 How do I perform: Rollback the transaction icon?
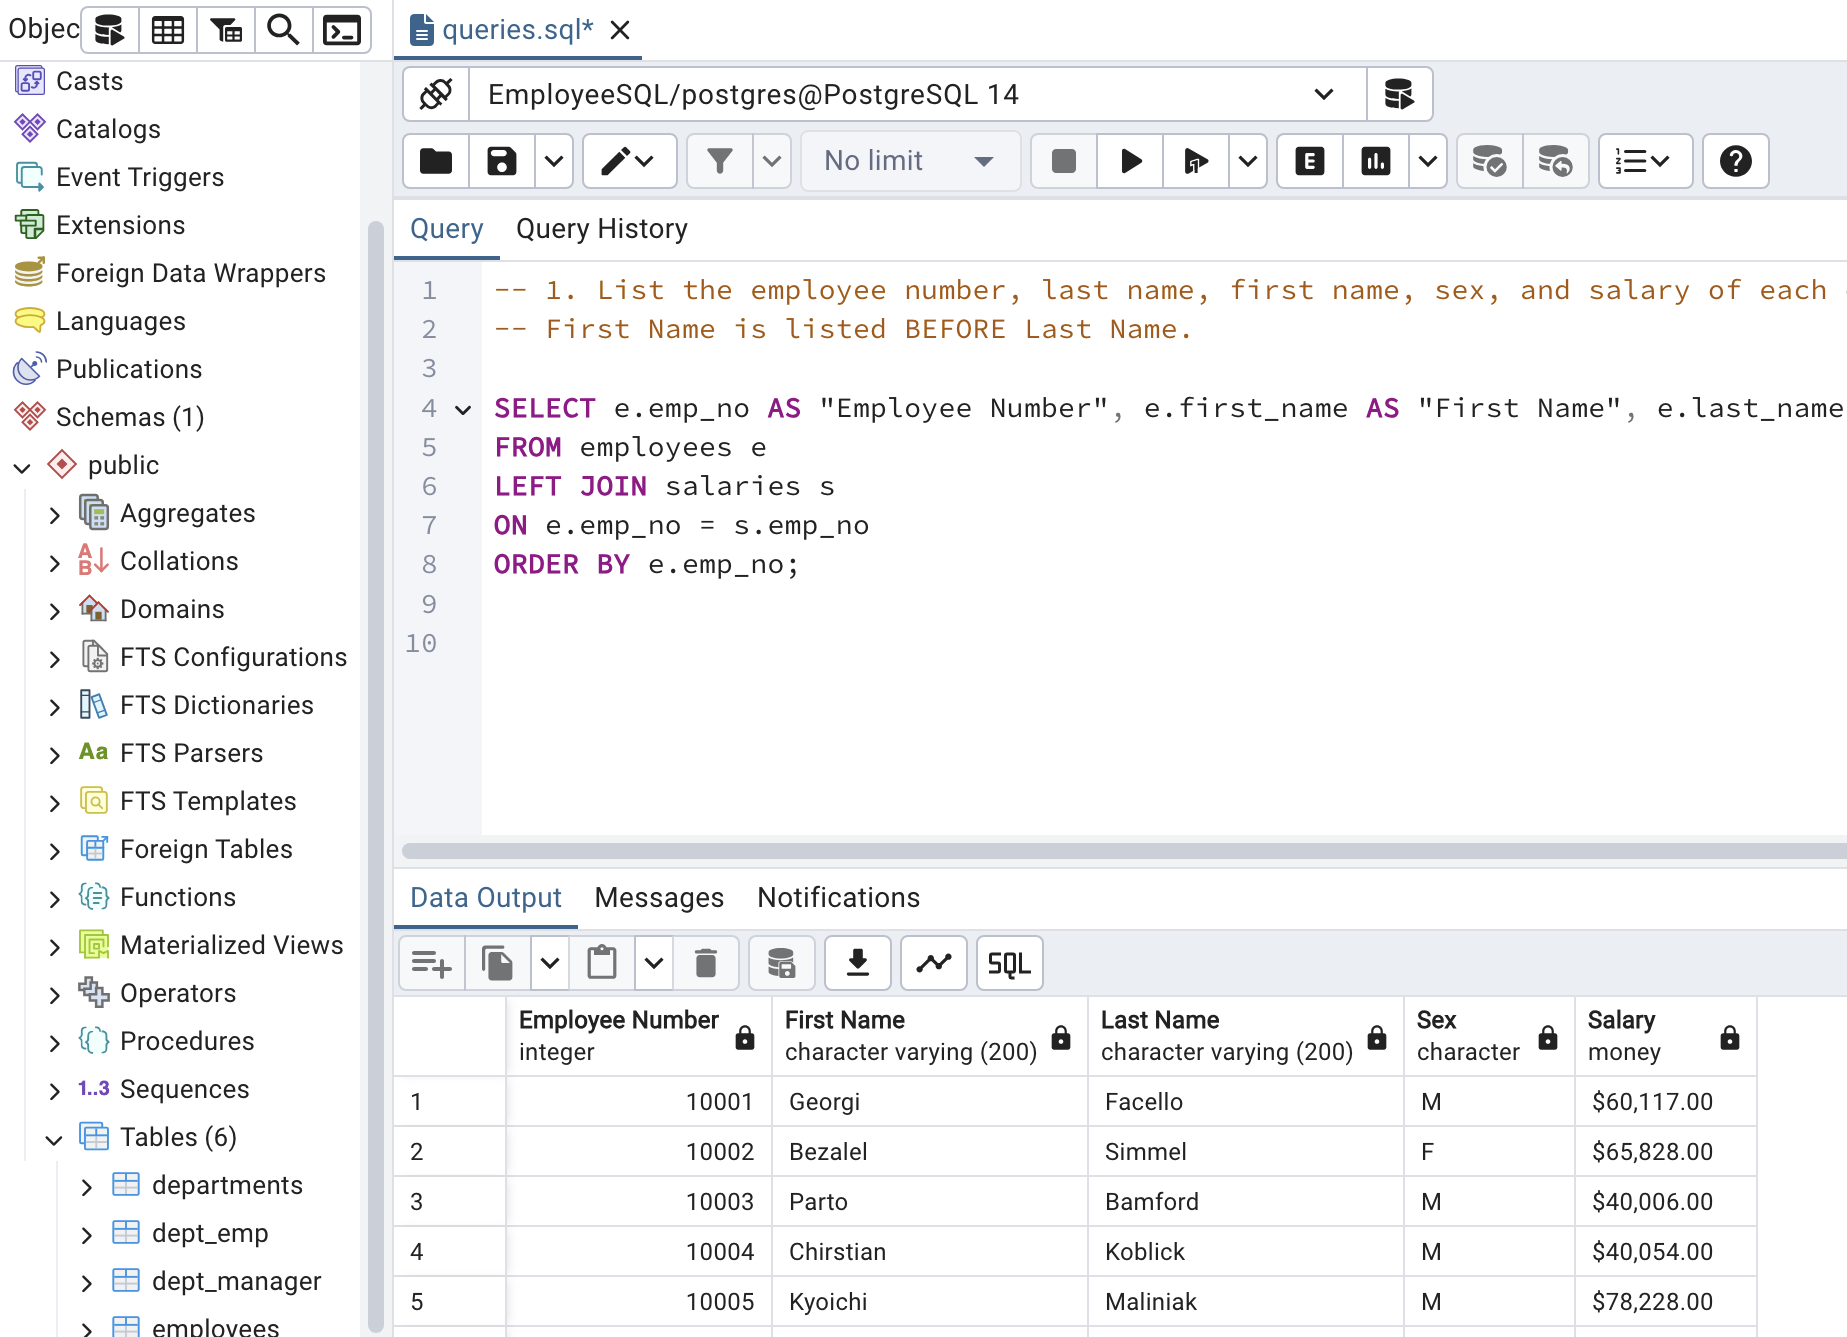[1556, 161]
